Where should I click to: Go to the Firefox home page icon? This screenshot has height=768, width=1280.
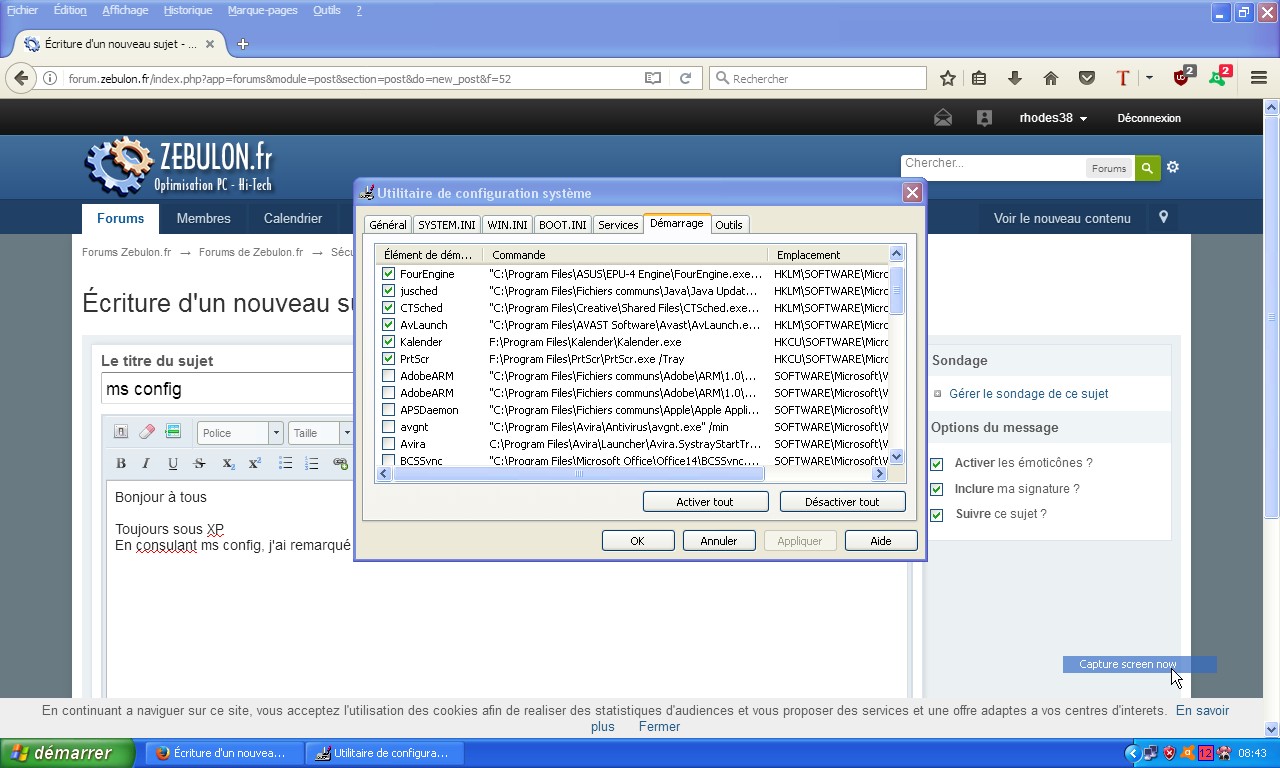(x=1050, y=78)
